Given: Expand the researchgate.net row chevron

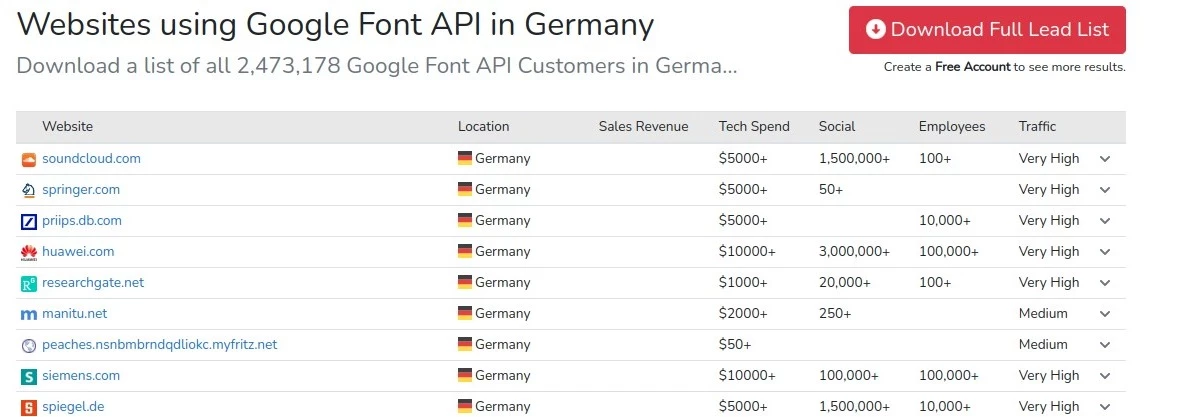Looking at the screenshot, I should (x=1105, y=283).
